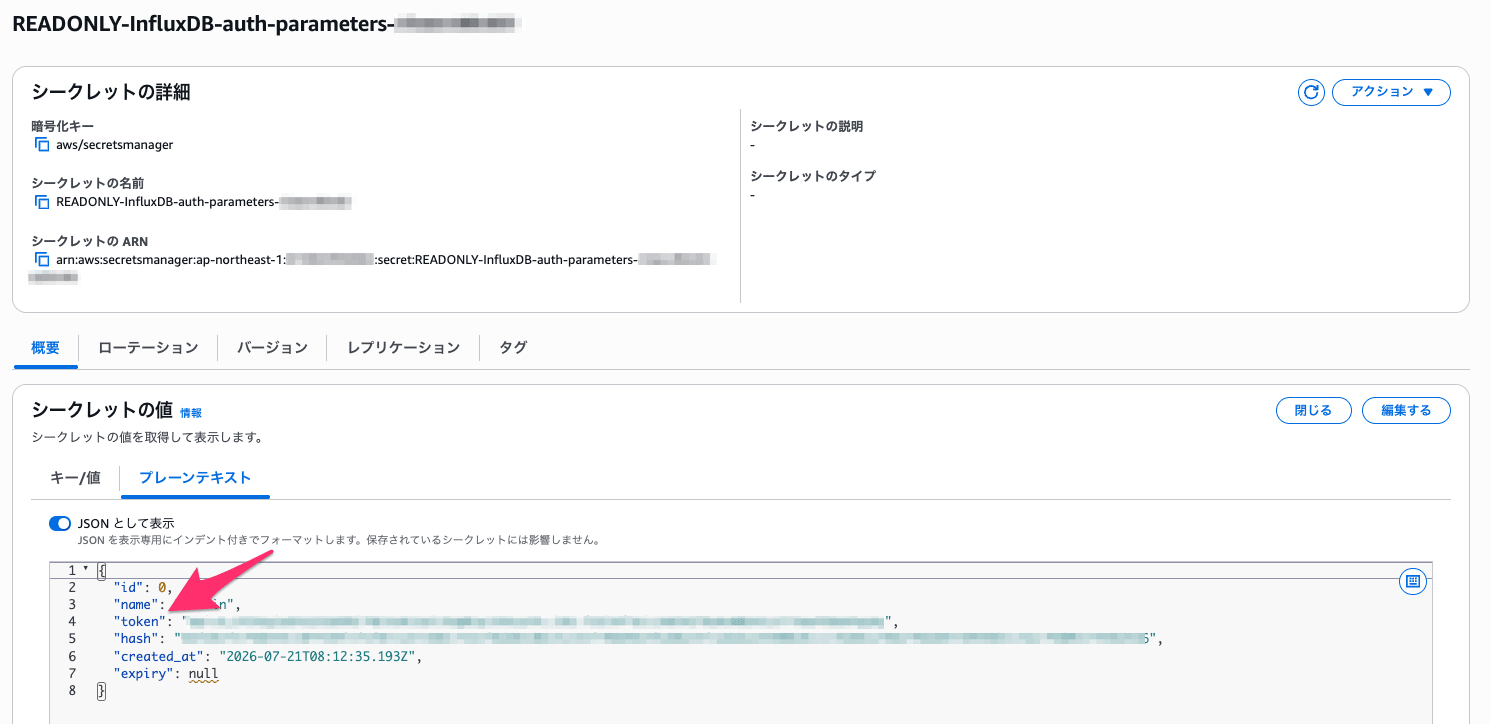Switch to the 概要 tab
This screenshot has width=1490, height=724.
point(45,348)
